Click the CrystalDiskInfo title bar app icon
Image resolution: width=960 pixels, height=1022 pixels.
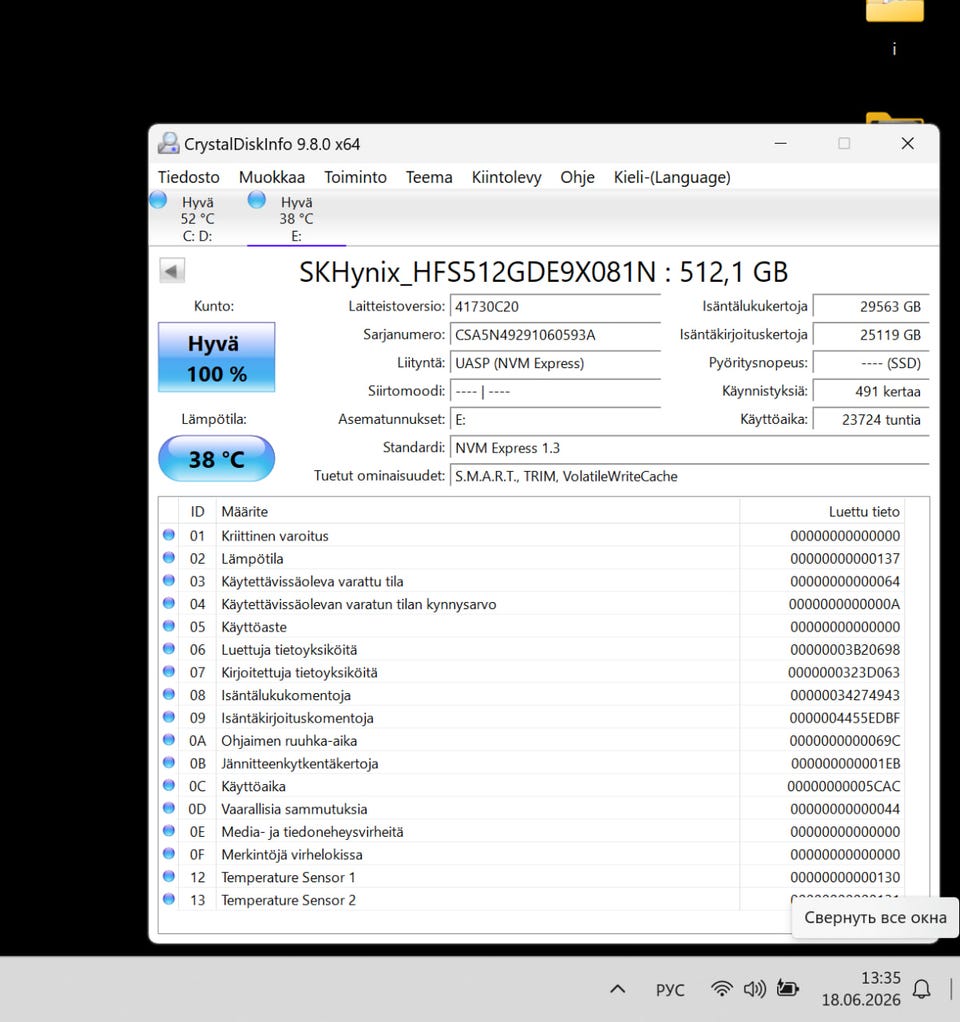(169, 143)
